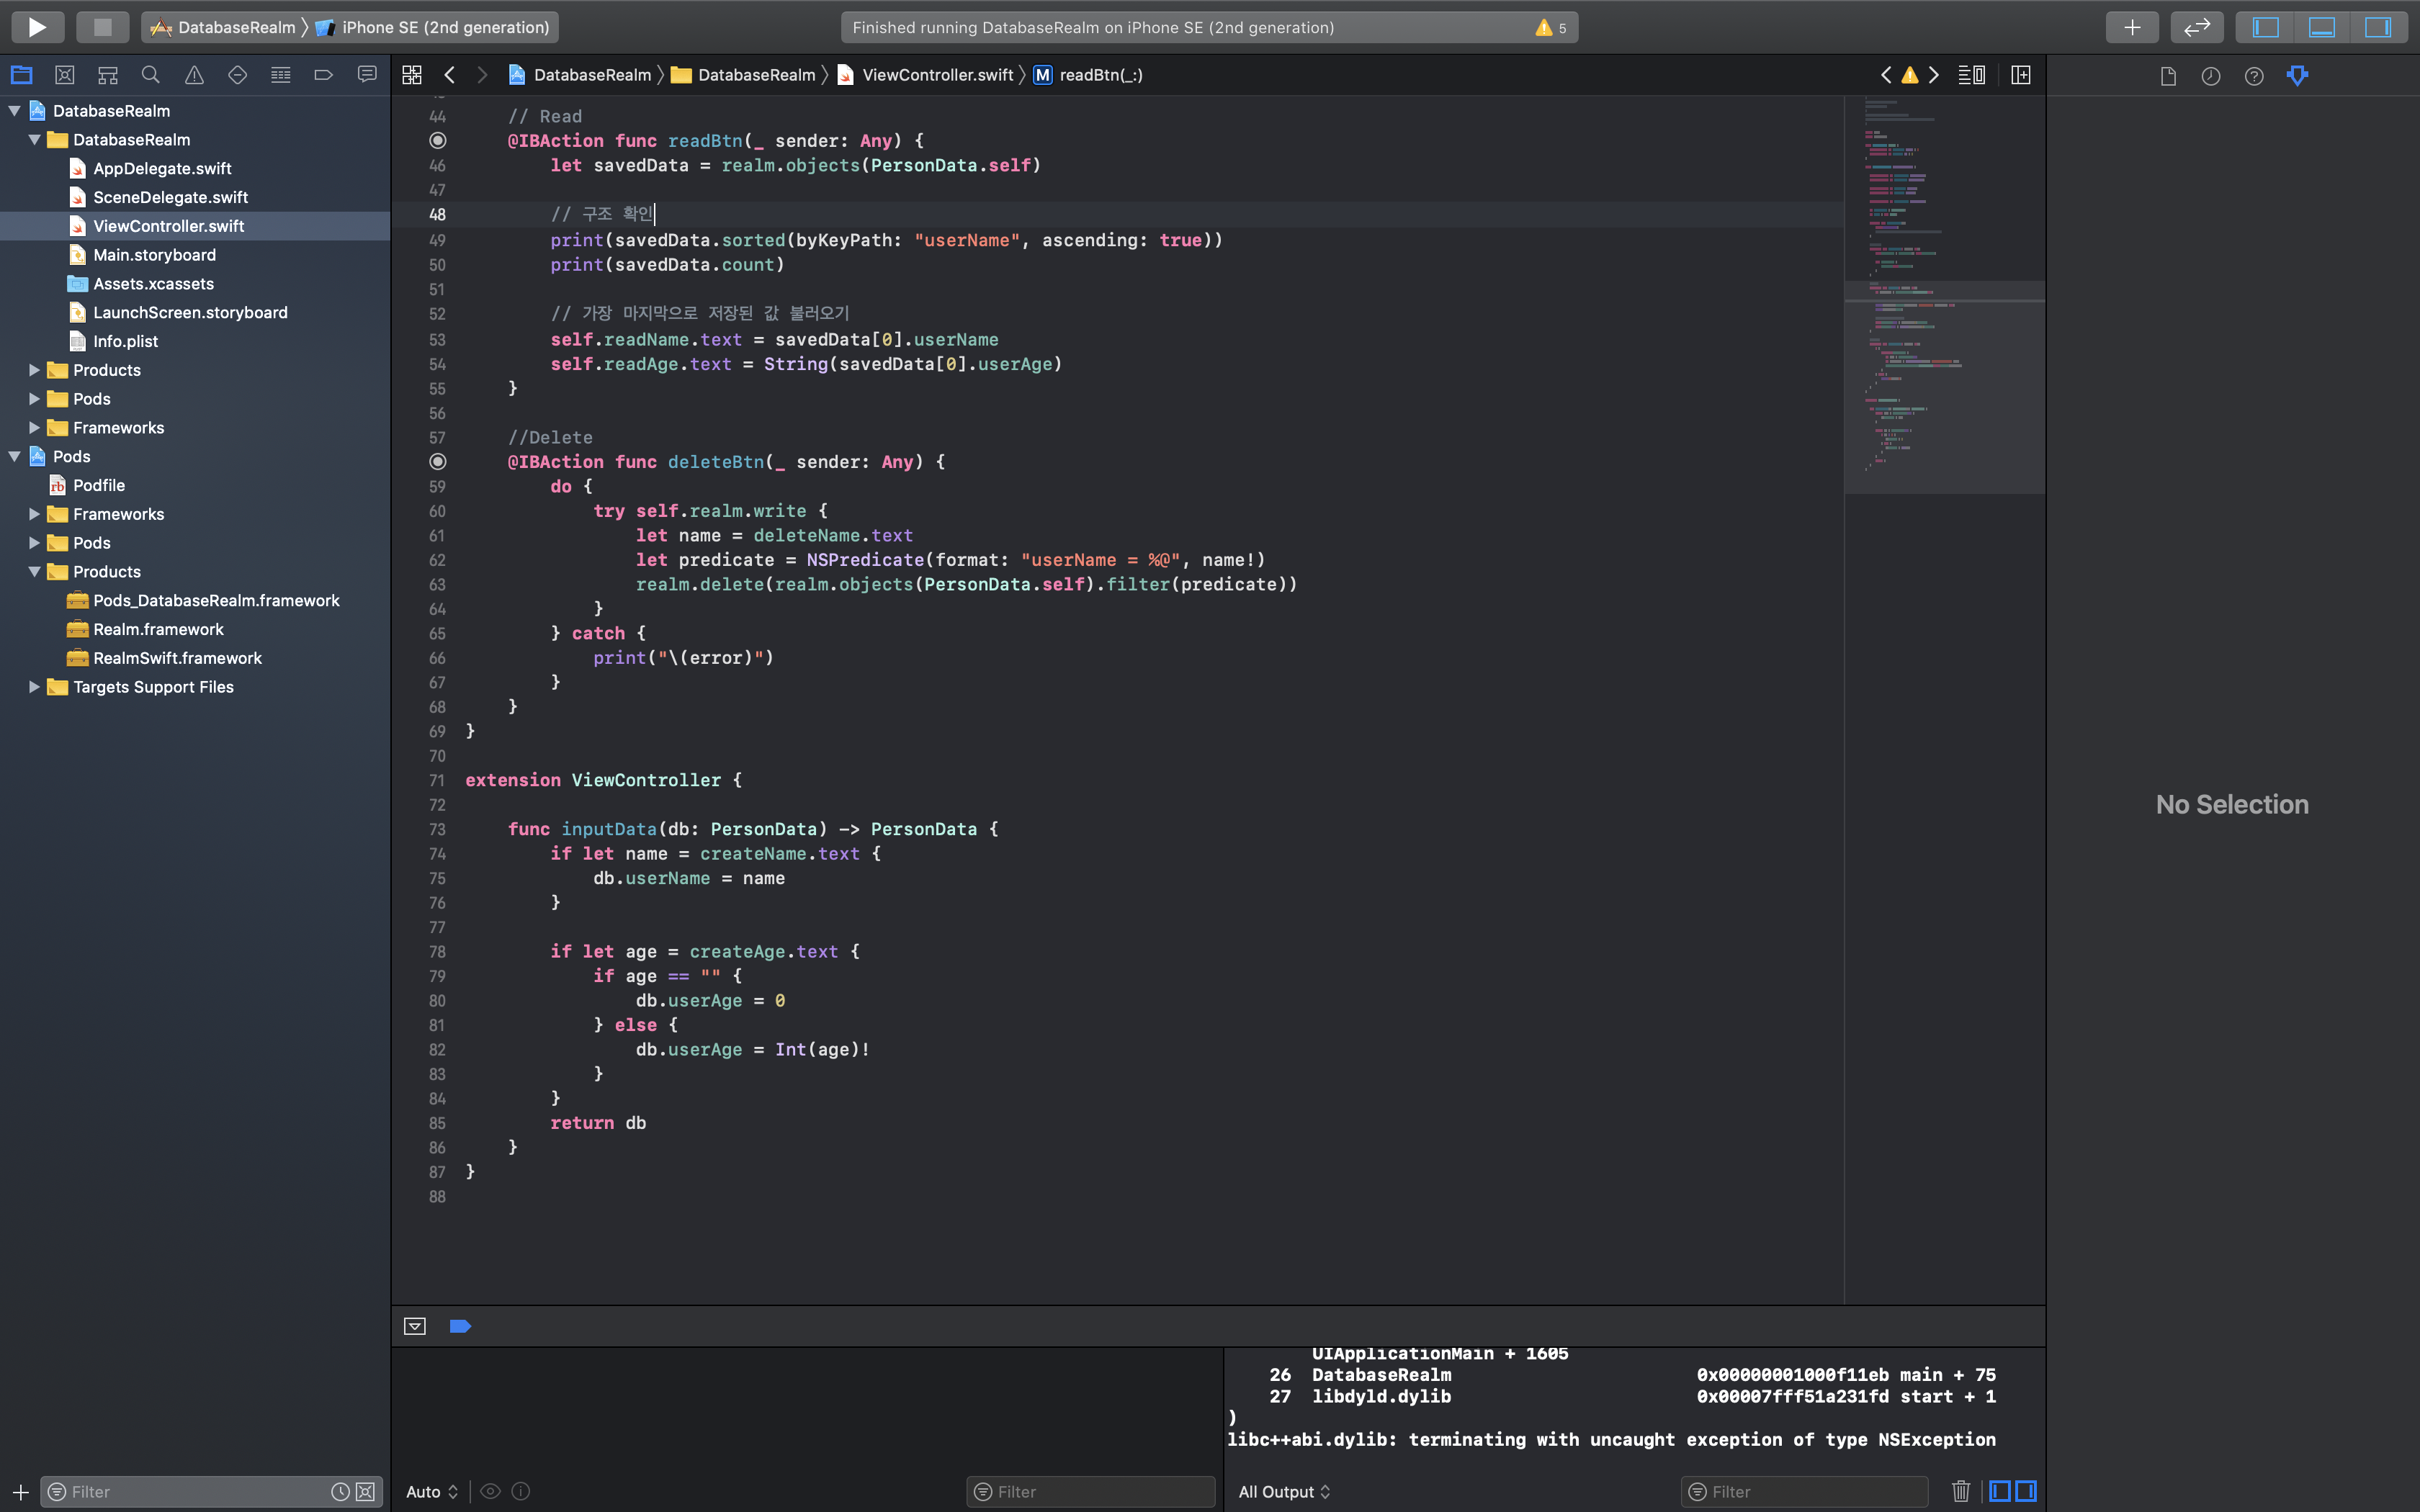Click the trash icon to clear console
2420x1512 pixels.
(x=1960, y=1491)
